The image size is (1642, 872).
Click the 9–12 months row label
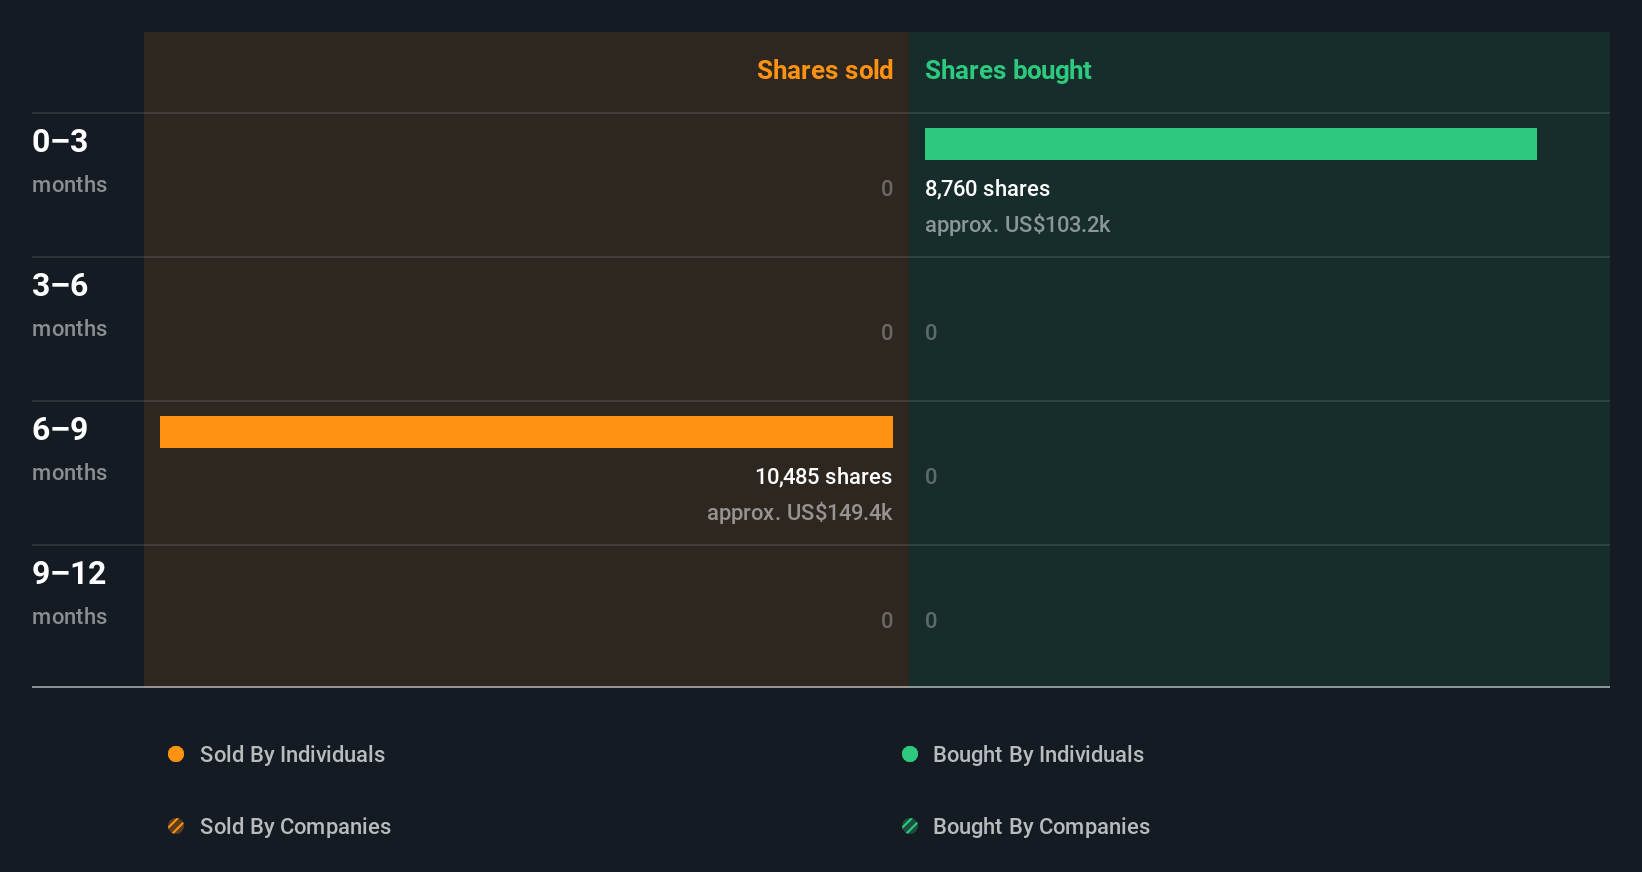[x=69, y=592]
